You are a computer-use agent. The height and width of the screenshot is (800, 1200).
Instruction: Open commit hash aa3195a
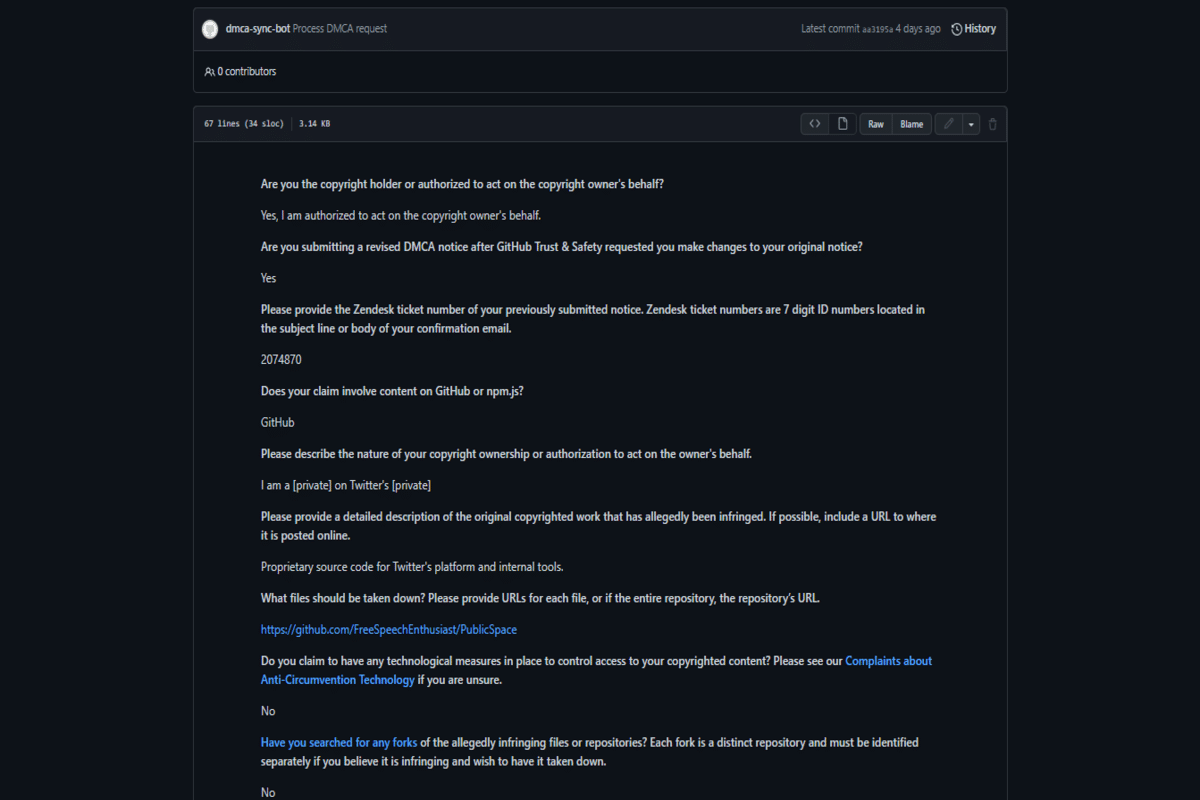[875, 29]
